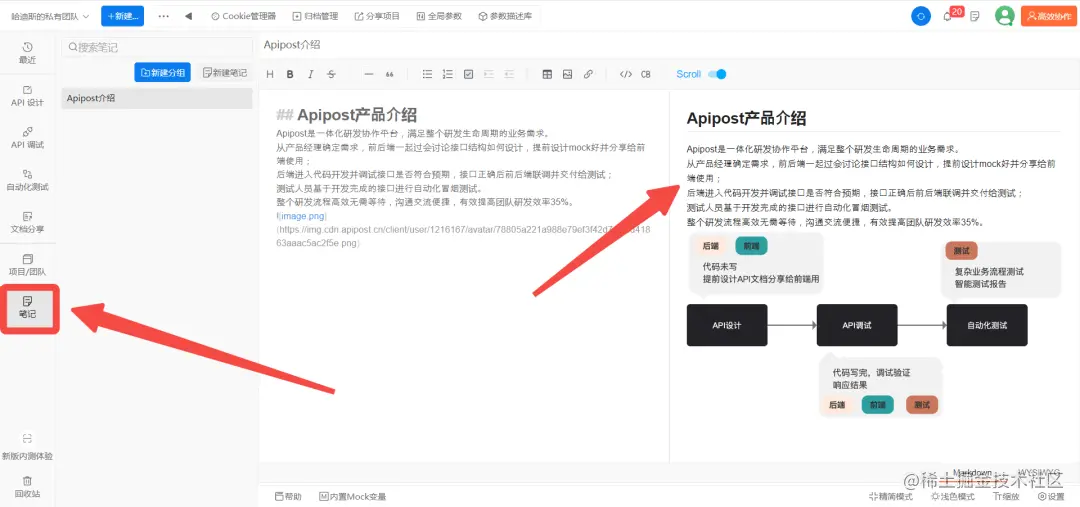Insert a table in the editor
The width and height of the screenshot is (1080, 507).
click(x=547, y=74)
